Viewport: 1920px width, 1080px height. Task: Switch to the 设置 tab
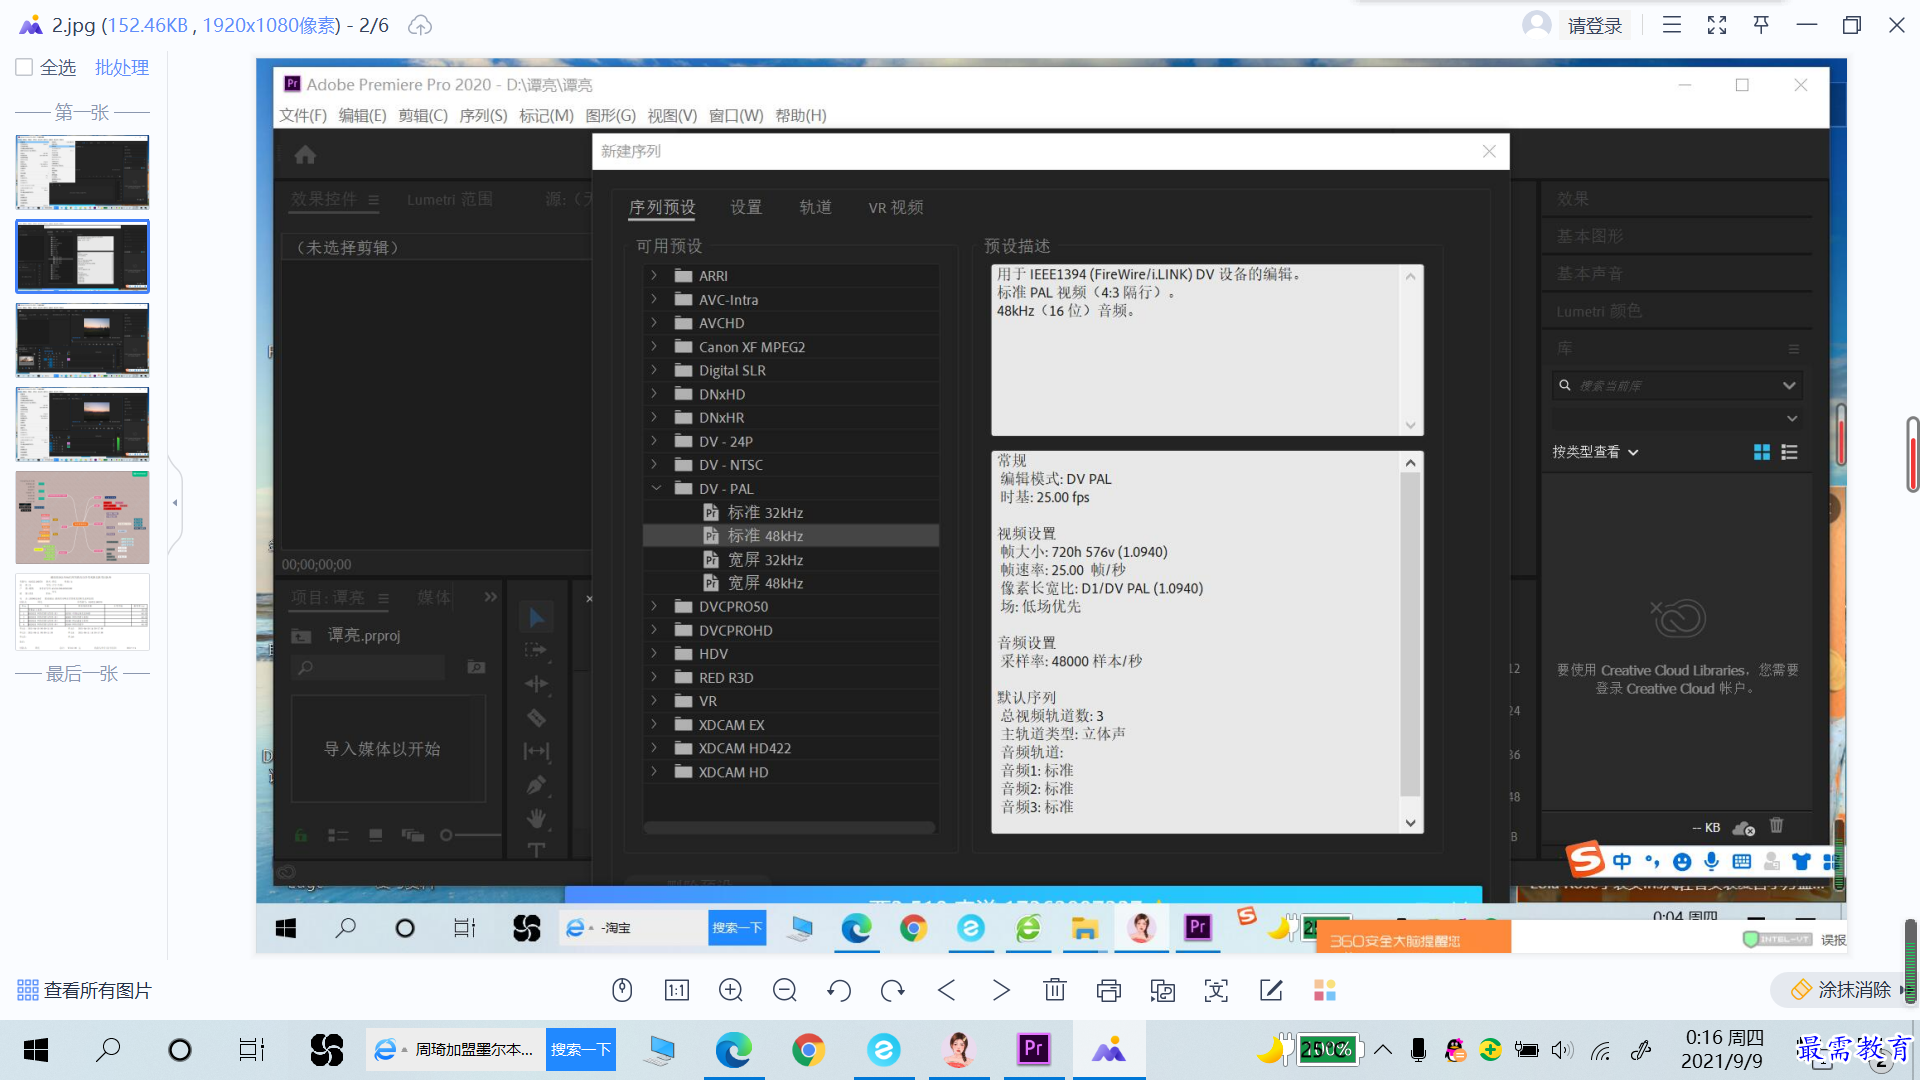(746, 207)
